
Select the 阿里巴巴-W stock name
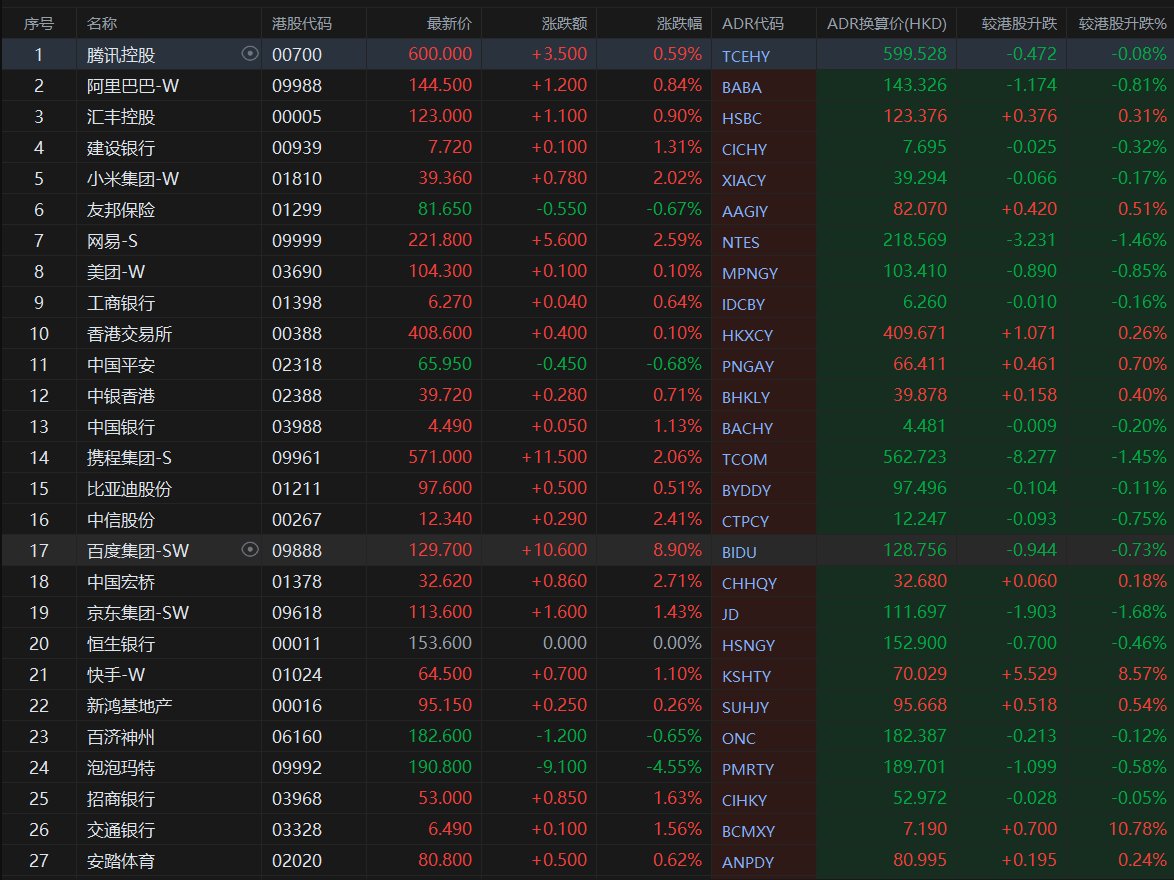[133, 86]
